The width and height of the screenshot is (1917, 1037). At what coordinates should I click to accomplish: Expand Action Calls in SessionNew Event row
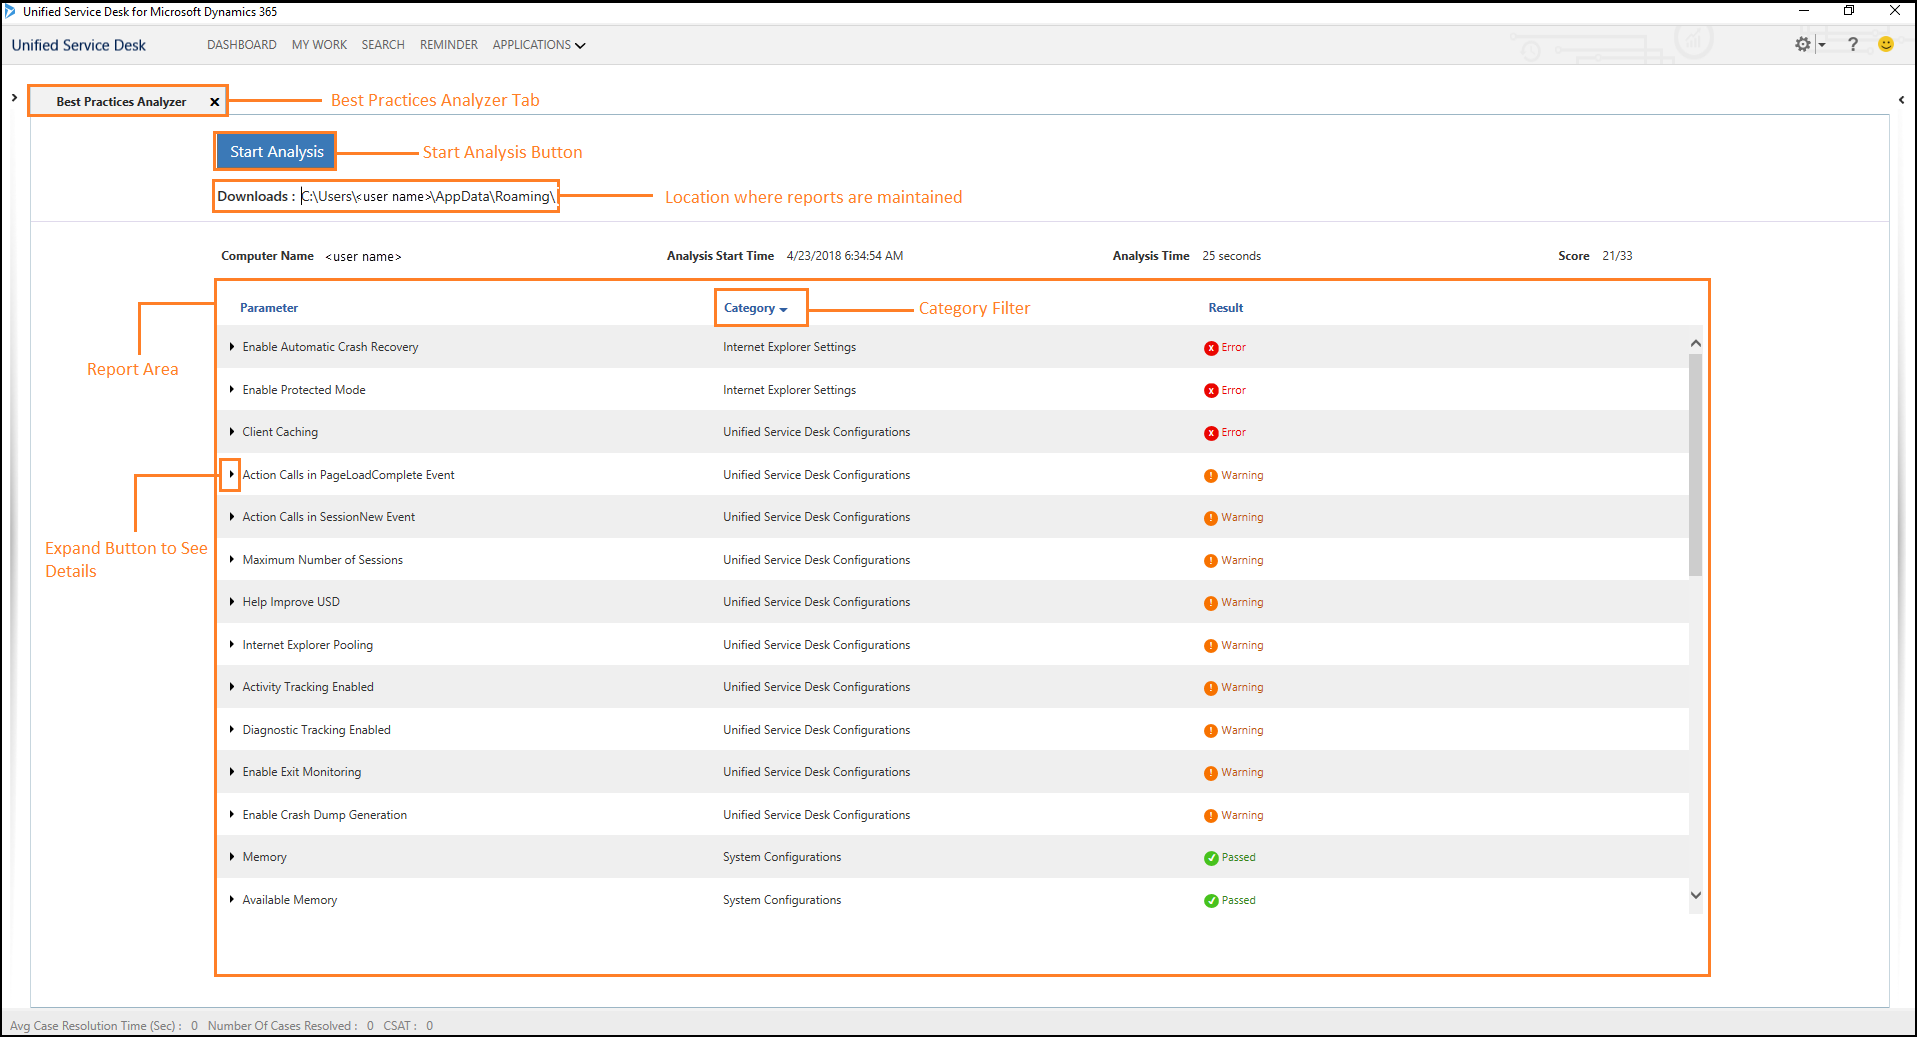point(232,517)
